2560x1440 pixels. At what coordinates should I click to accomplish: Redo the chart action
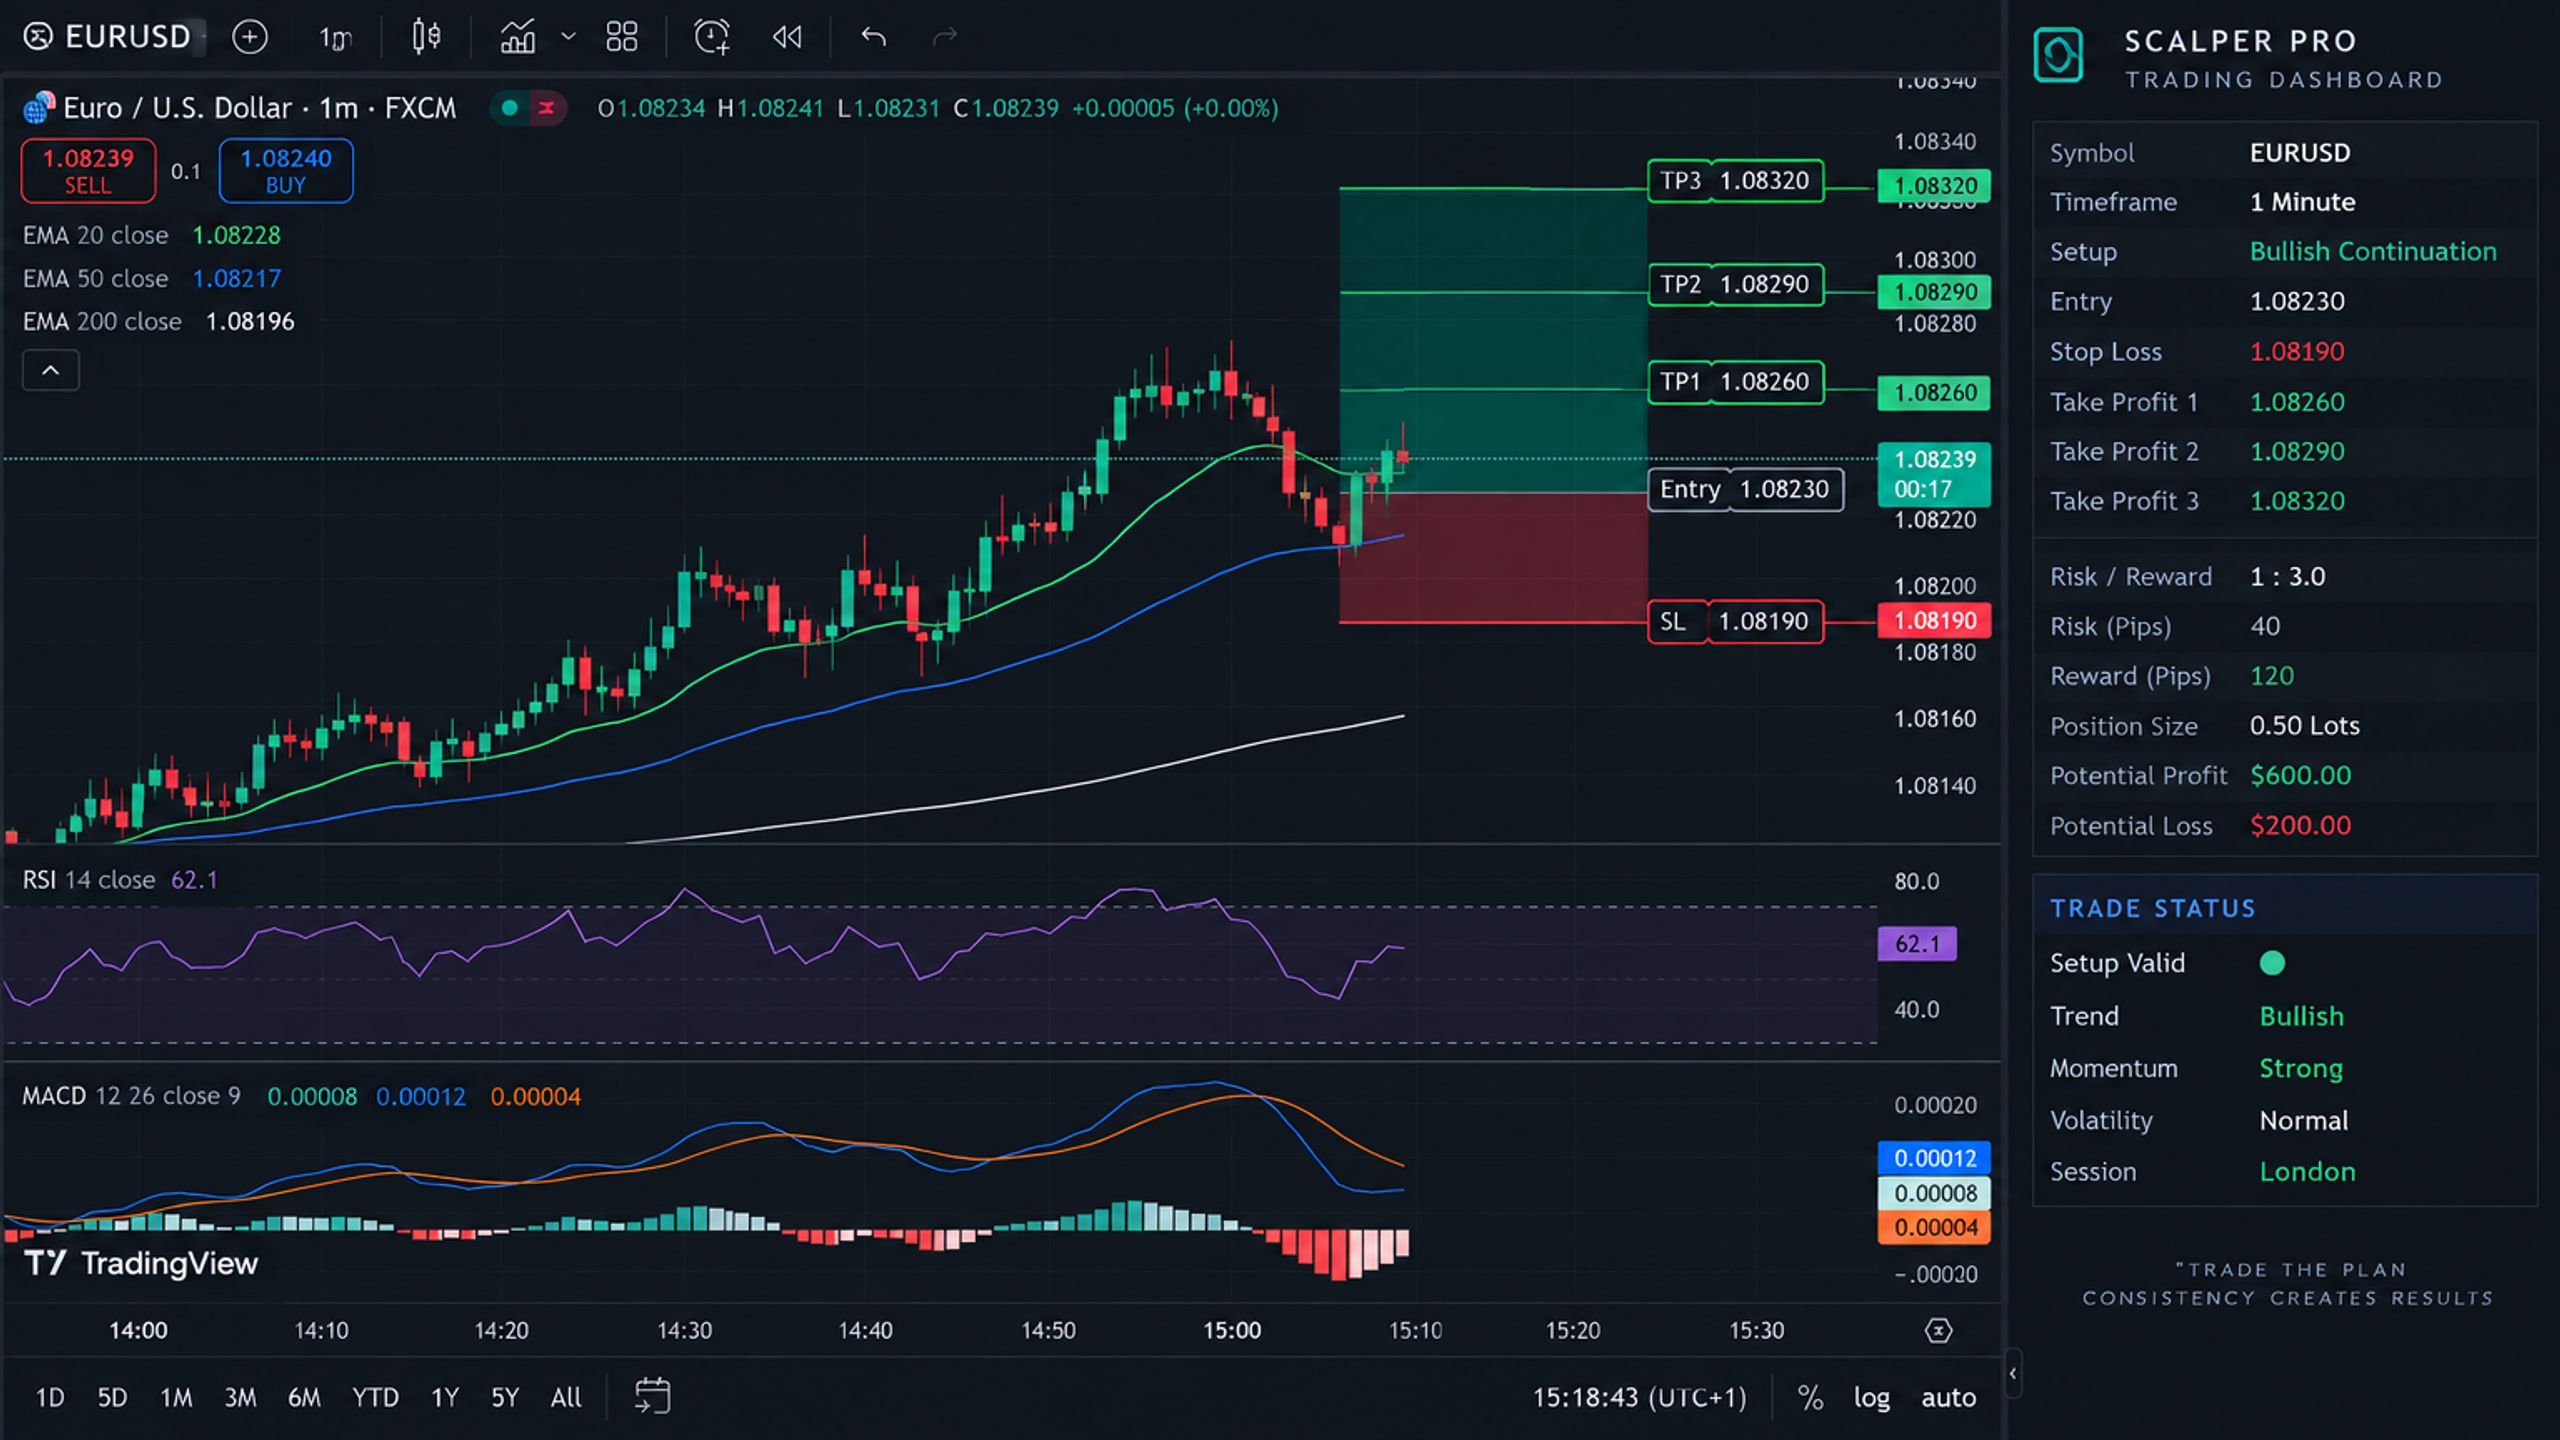point(944,37)
